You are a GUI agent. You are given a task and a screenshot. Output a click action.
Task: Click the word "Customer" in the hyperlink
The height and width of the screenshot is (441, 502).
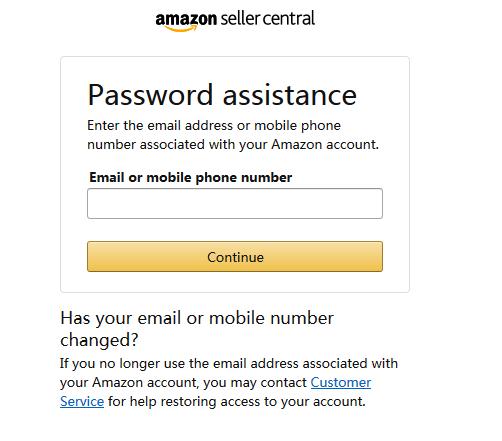click(341, 382)
